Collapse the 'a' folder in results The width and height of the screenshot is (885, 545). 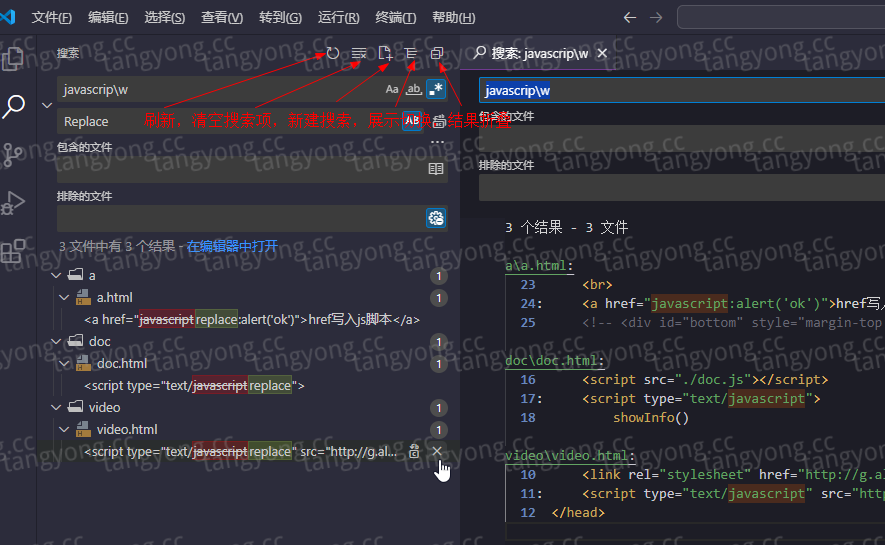pos(56,275)
